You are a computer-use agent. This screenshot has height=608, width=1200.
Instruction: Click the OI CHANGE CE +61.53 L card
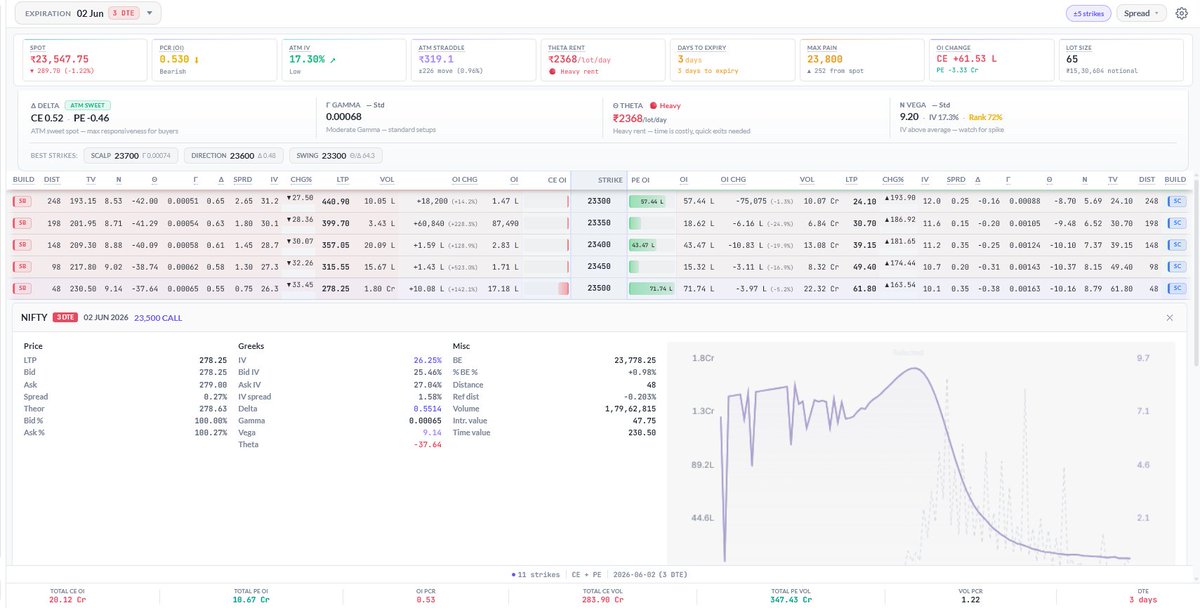[x=990, y=60]
